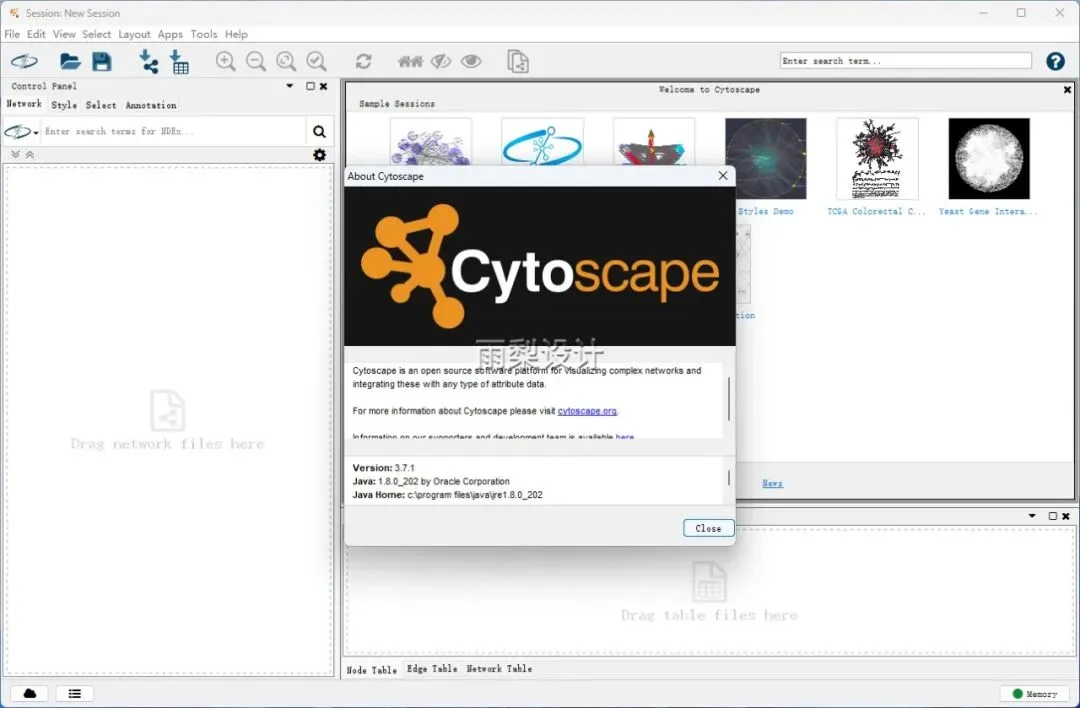Screen dimensions: 1080x708
Task: Switch to the Edge Table tab
Action: pos(432,668)
